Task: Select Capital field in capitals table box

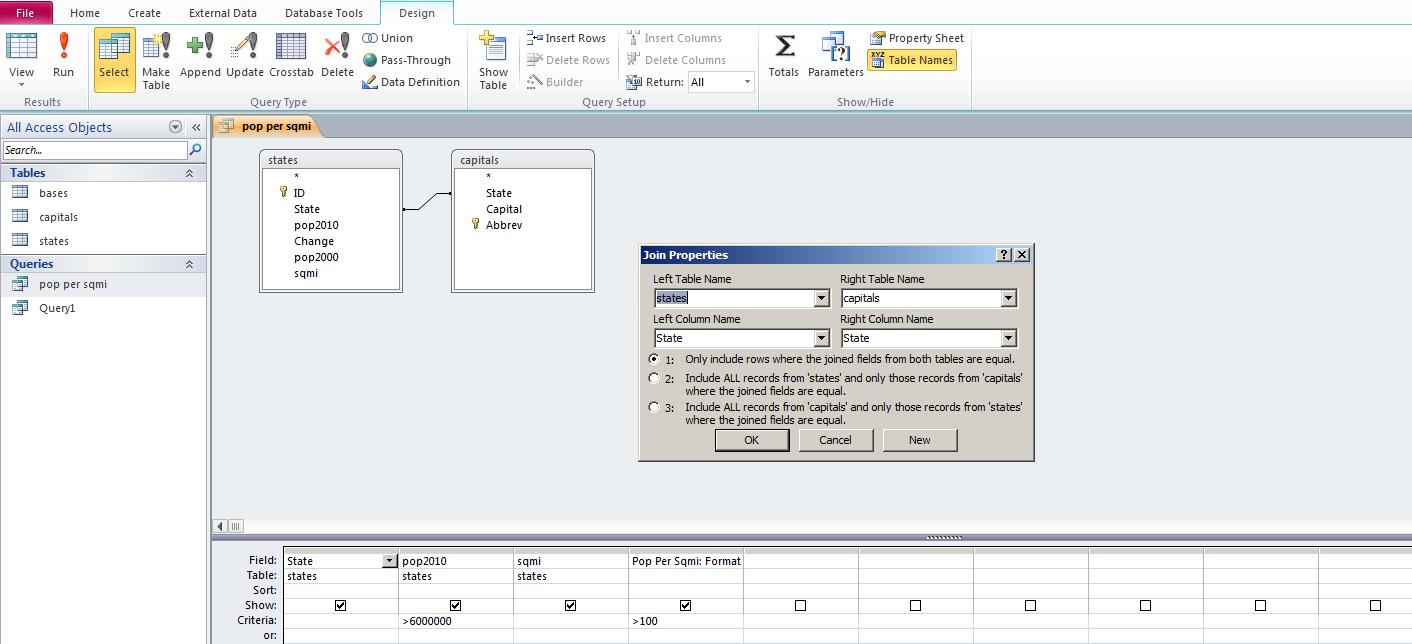Action: tap(504, 209)
